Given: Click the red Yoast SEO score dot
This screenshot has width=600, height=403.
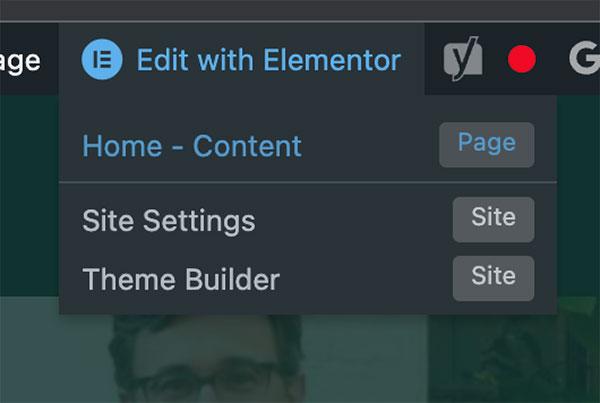Looking at the screenshot, I should tap(522, 59).
